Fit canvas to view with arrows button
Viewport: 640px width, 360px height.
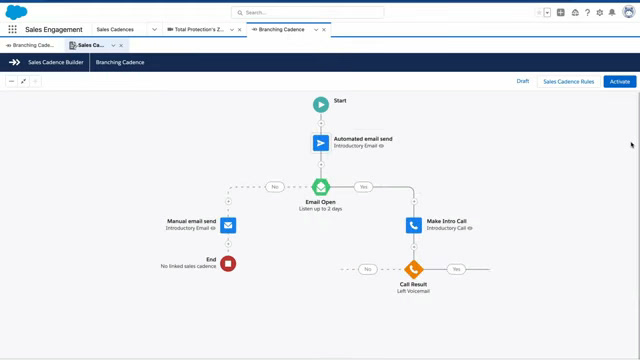point(23,82)
